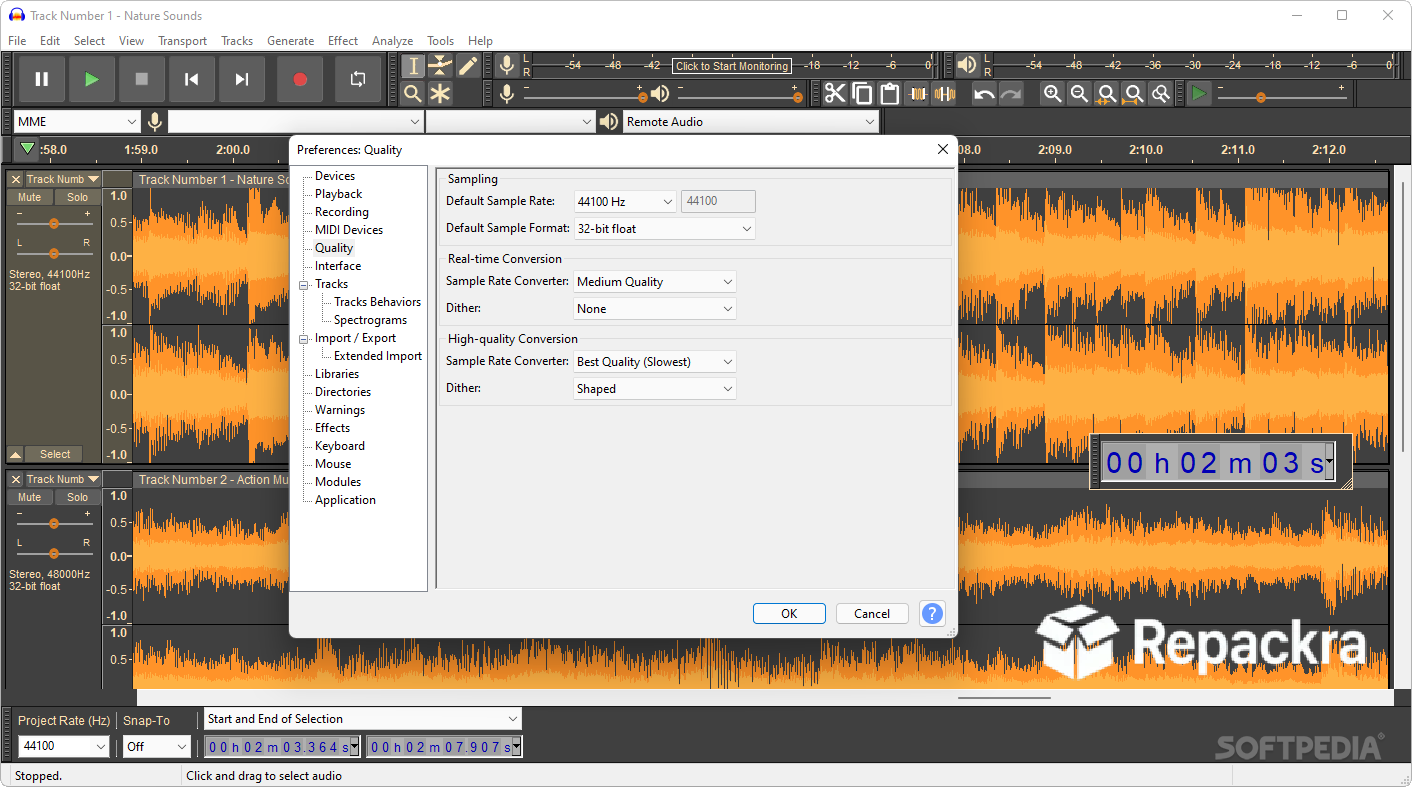The width and height of the screenshot is (1412, 787).
Task: Open the Project Rate 44100 dropdown
Action: click(64, 746)
